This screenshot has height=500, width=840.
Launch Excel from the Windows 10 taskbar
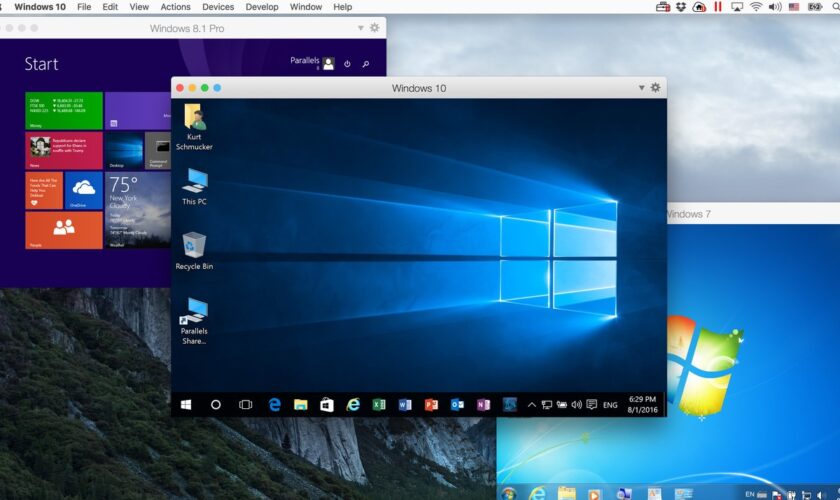point(379,405)
